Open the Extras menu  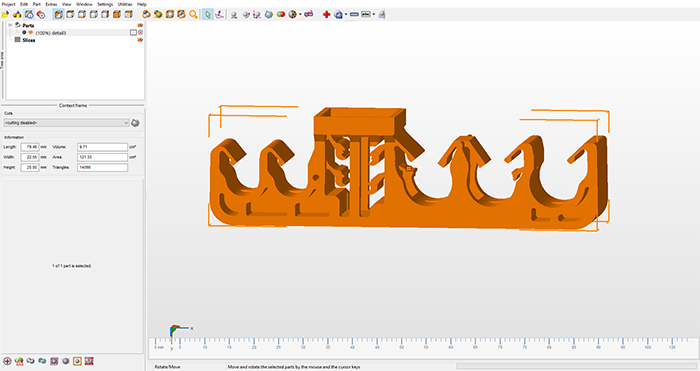click(51, 4)
